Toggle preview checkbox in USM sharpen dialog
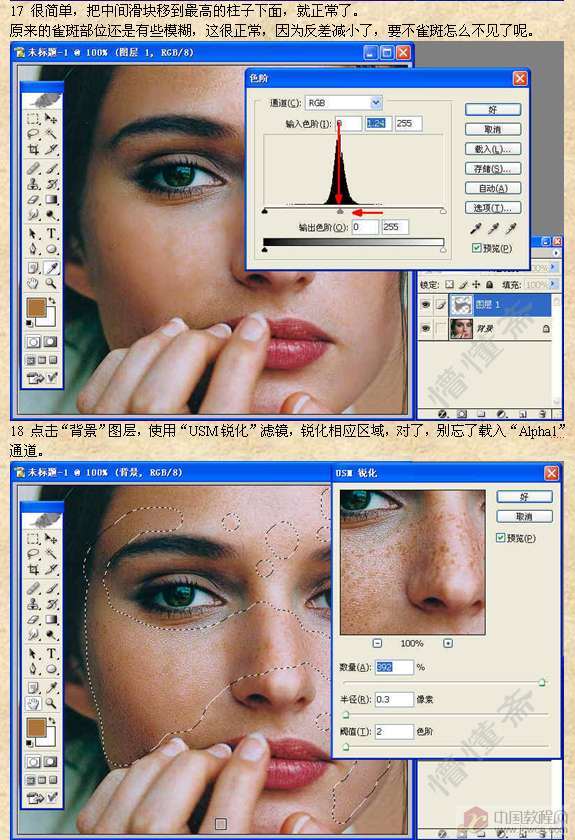 (x=501, y=537)
